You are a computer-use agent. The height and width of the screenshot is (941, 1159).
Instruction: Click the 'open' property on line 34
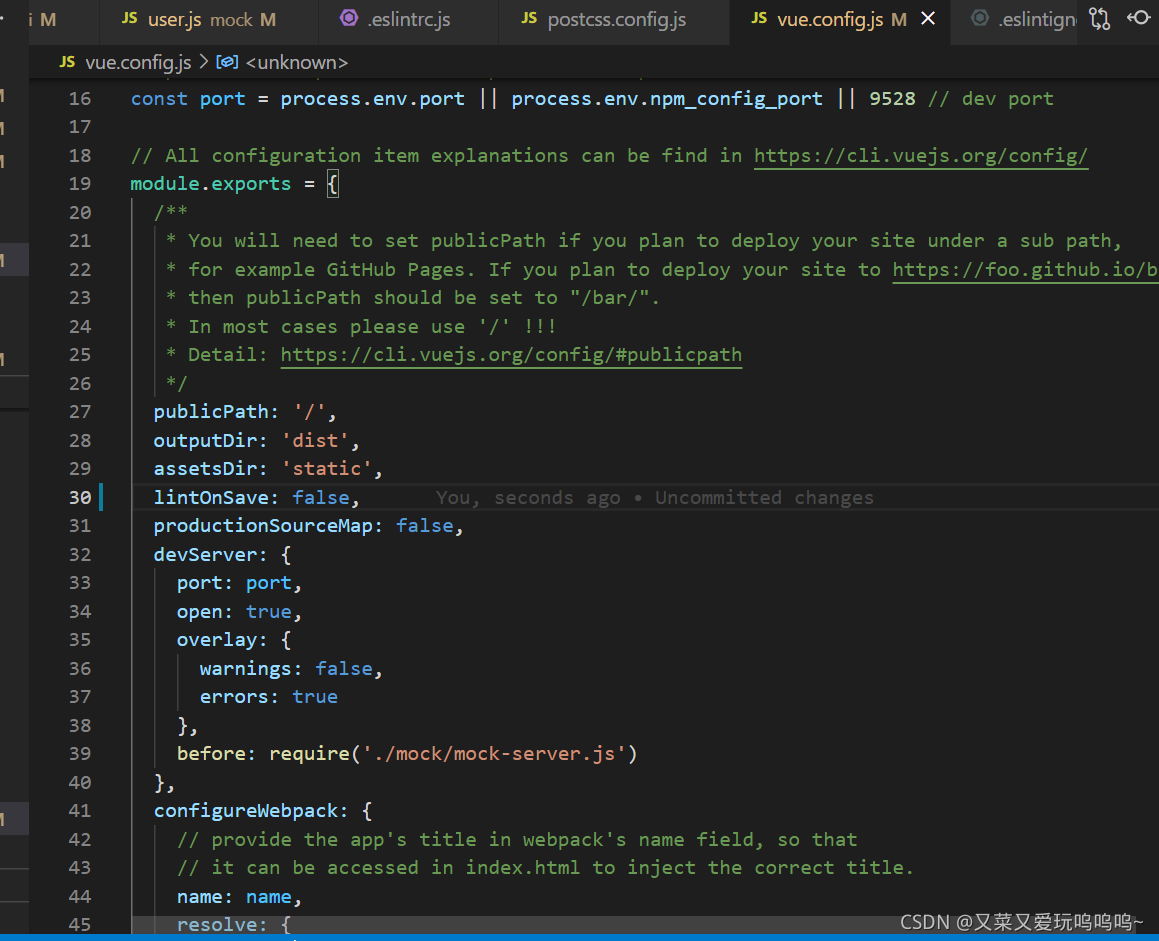coord(200,612)
